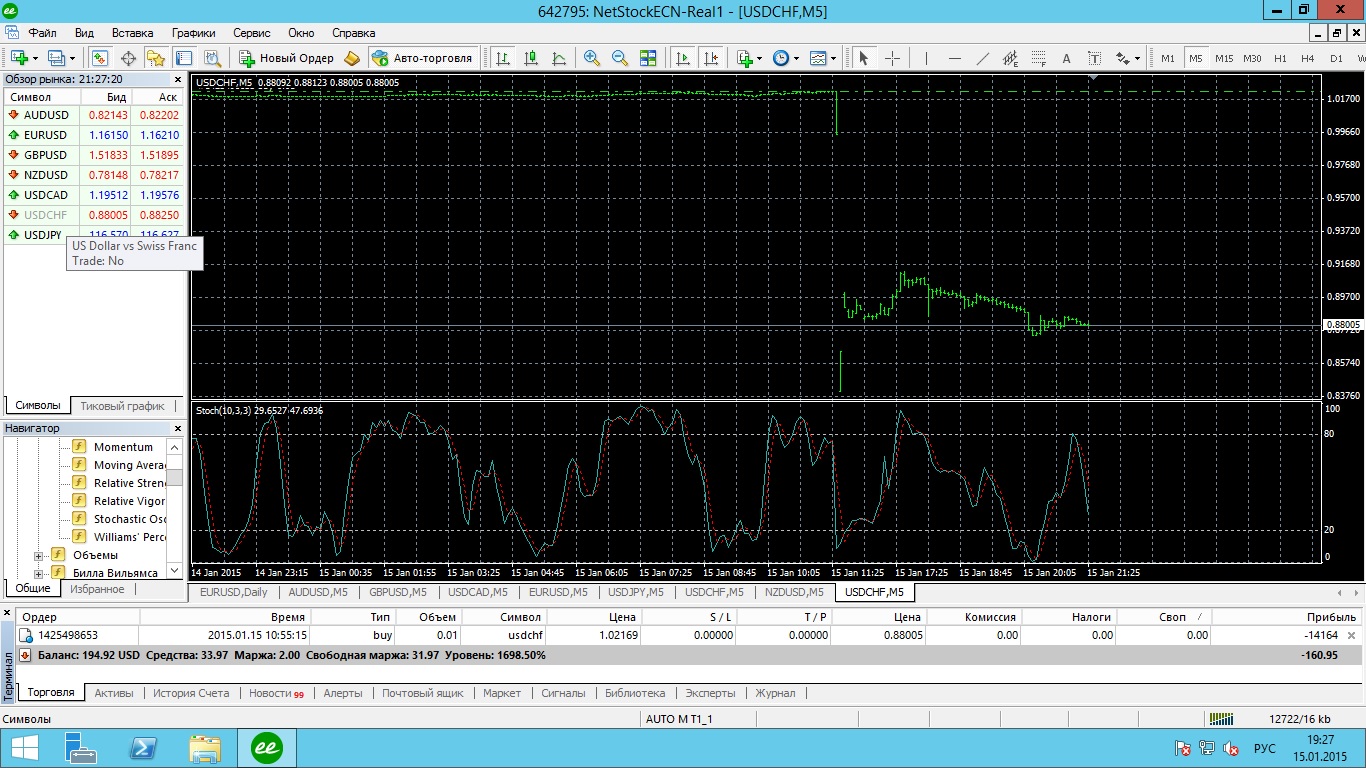Screen dimensions: 1366x768
Task: Switch chart to bar chart icon
Action: click(503, 58)
